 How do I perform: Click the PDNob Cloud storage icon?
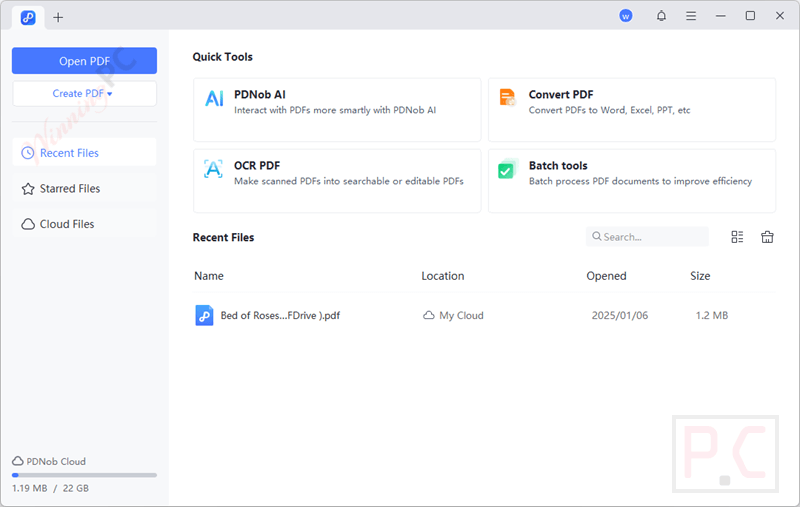tap(18, 461)
